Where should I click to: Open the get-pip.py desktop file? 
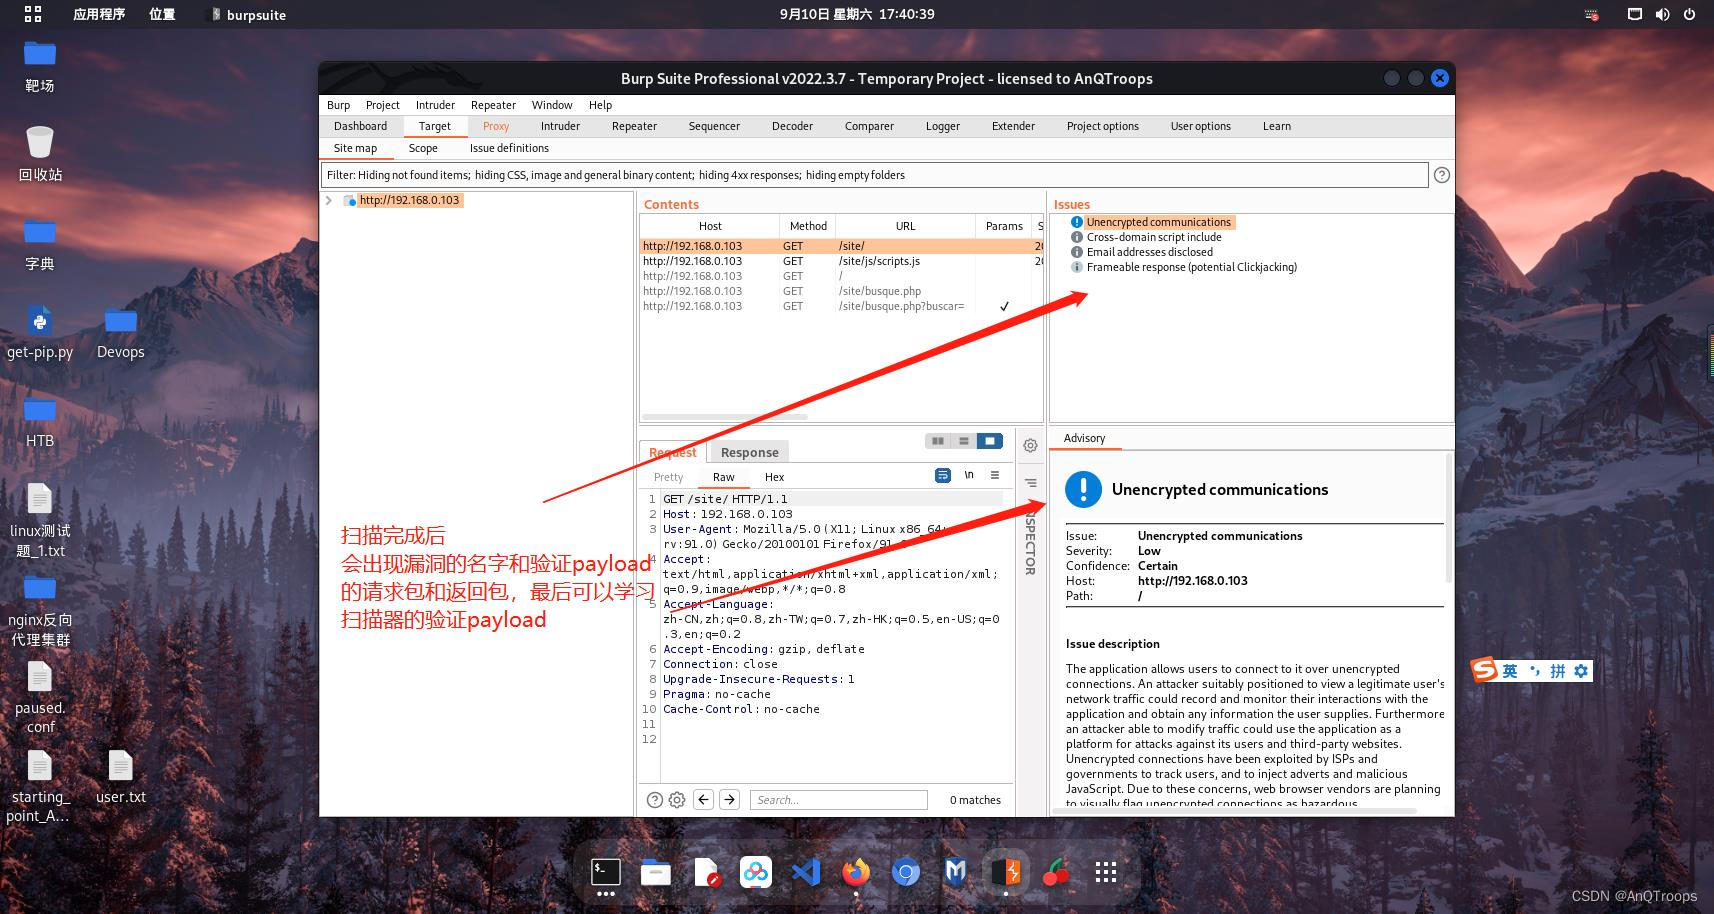pyautogui.click(x=40, y=331)
